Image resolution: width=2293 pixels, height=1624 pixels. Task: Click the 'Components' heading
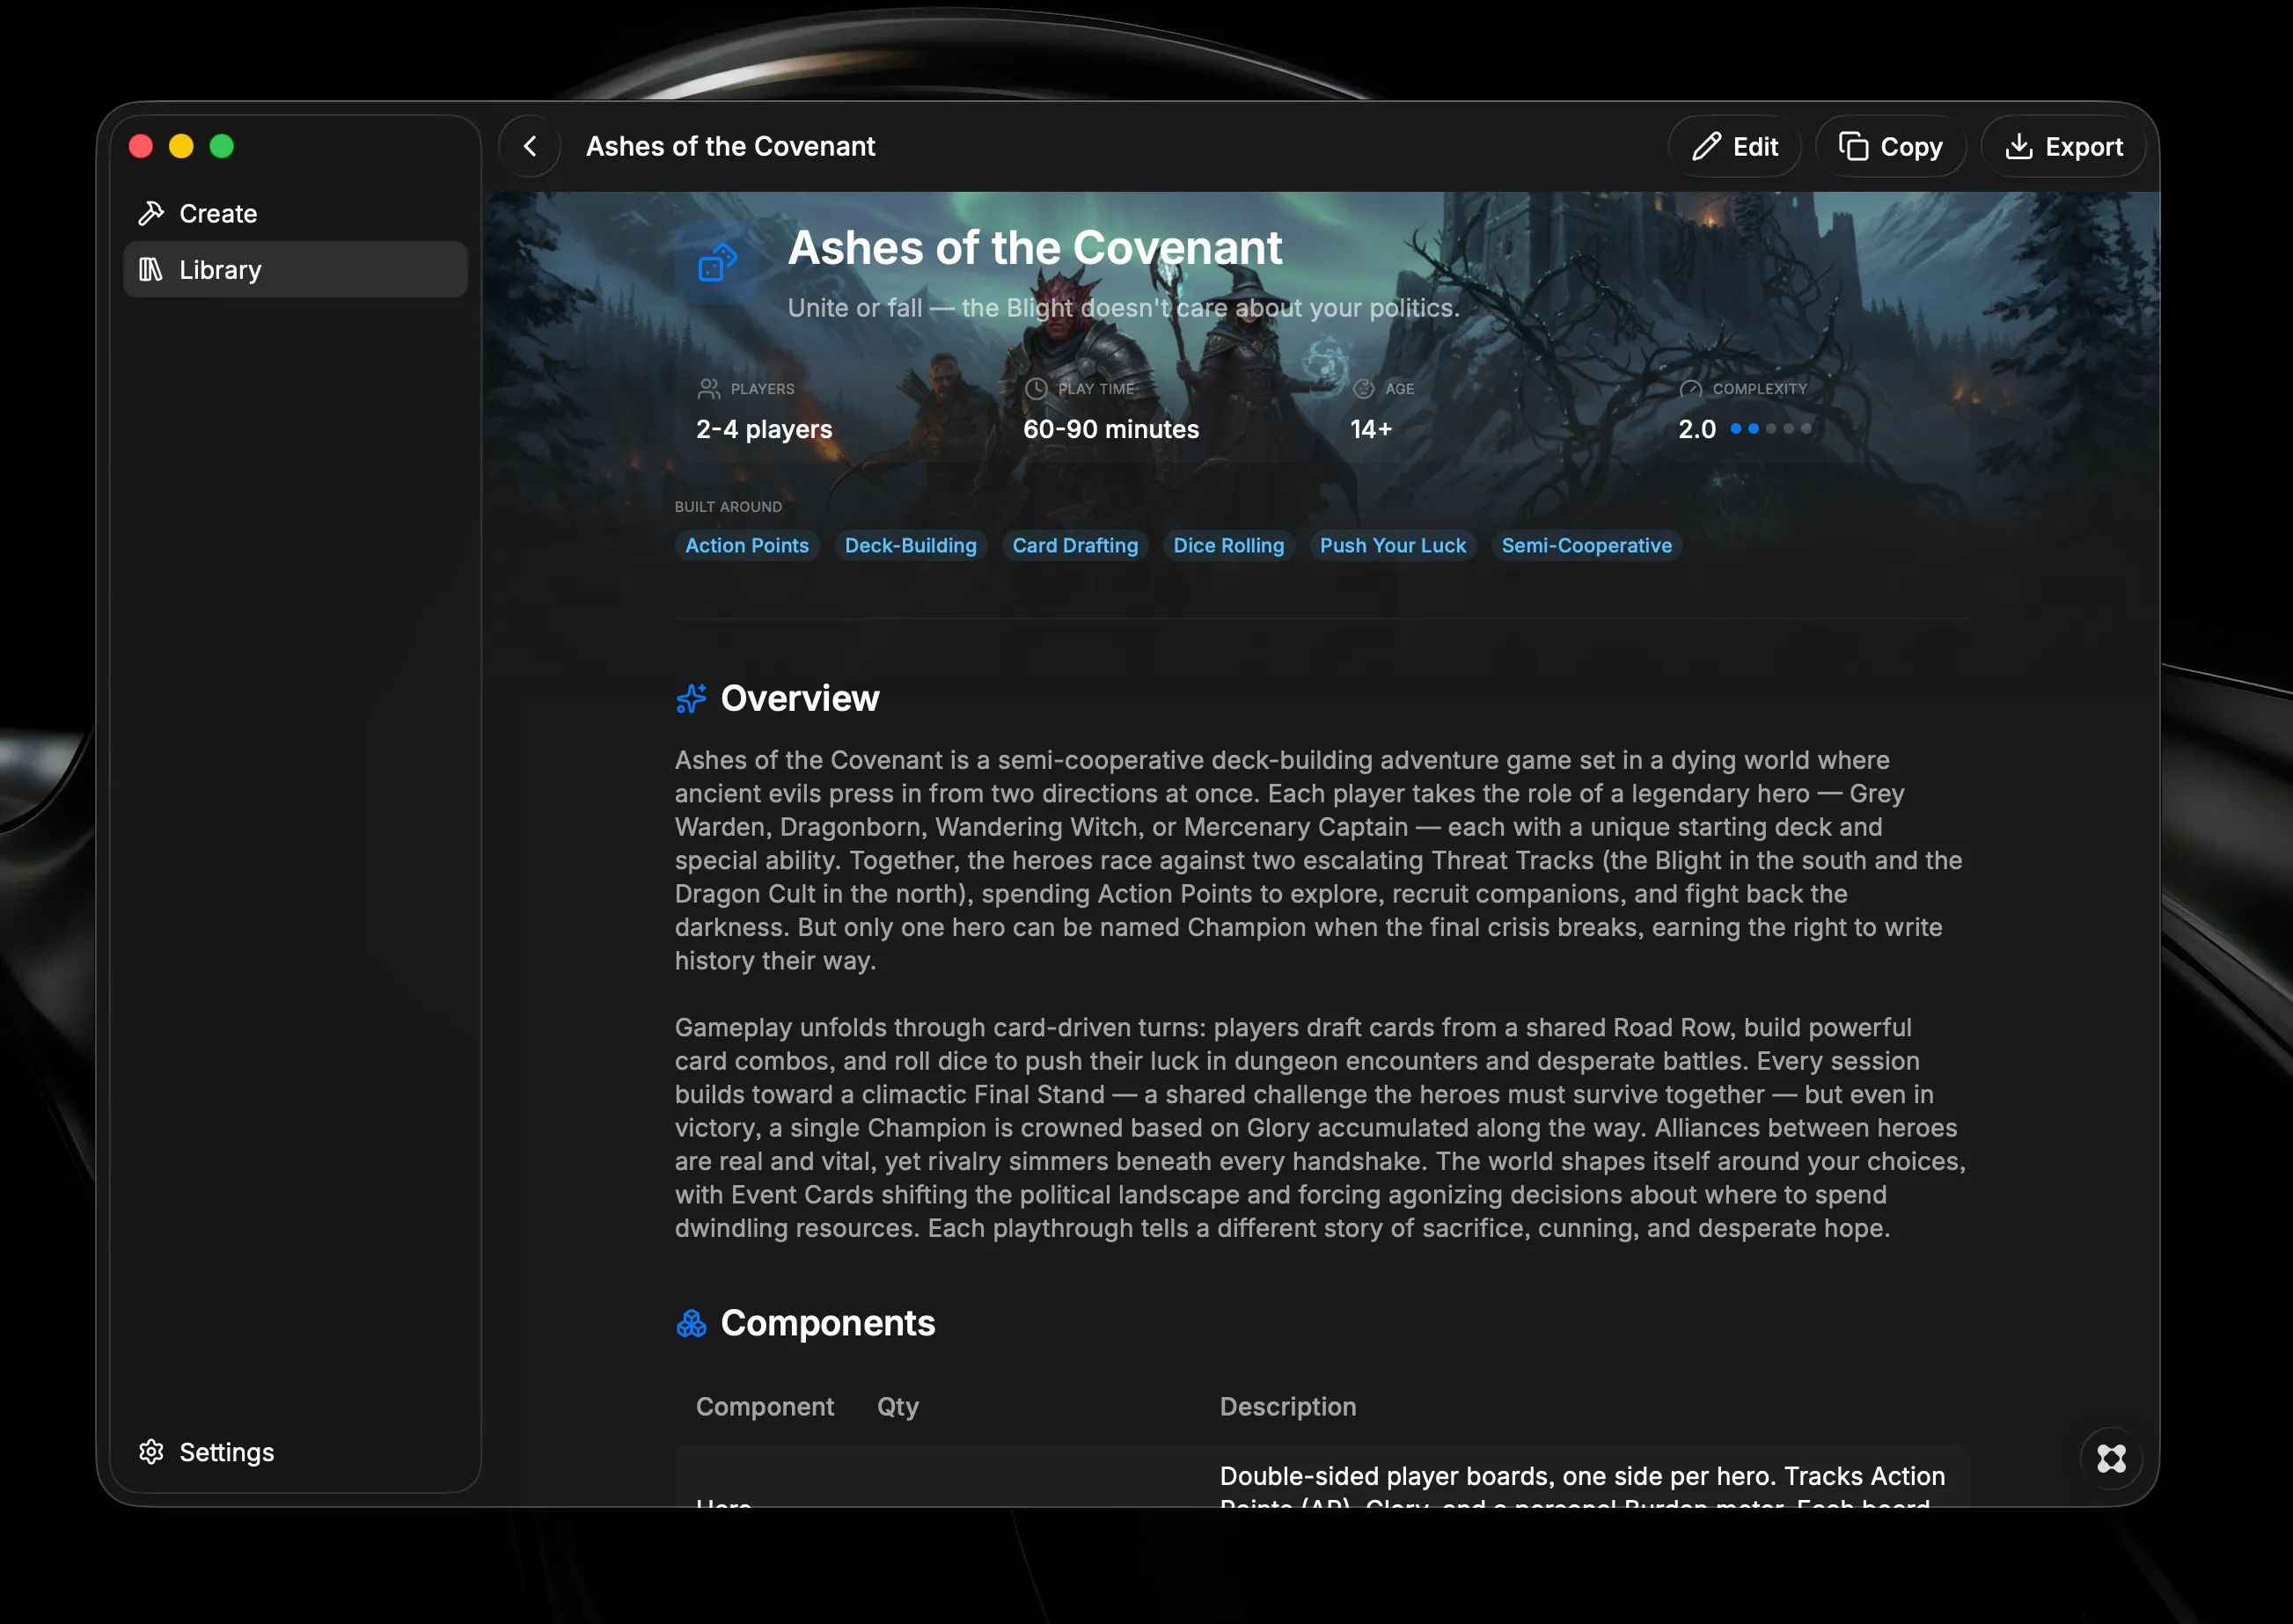click(828, 1324)
